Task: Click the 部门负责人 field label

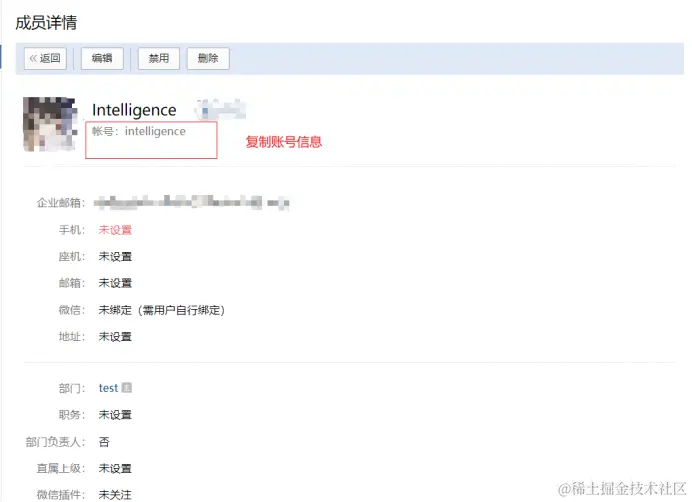Action: point(55,442)
